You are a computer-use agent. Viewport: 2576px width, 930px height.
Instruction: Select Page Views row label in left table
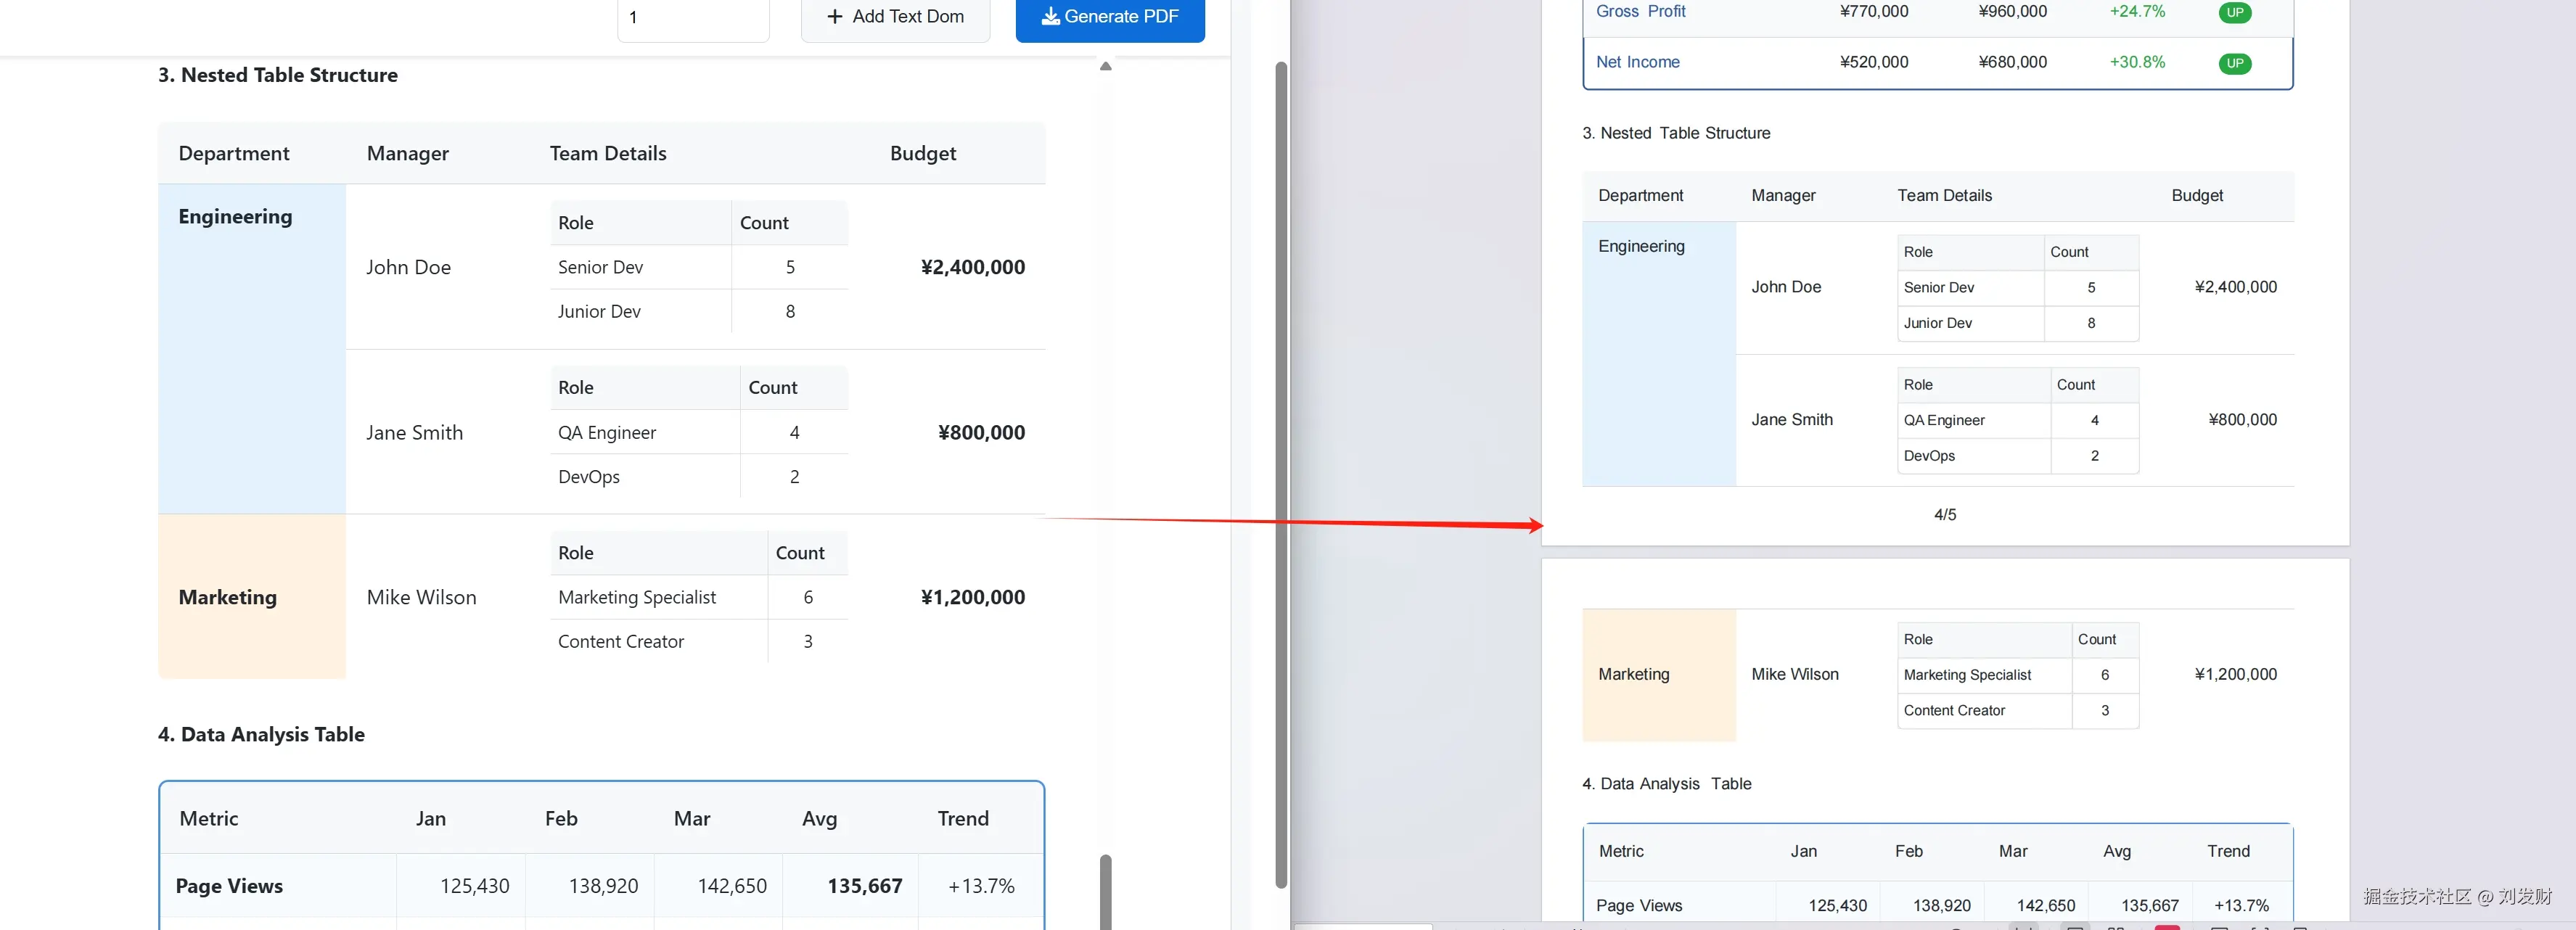[x=229, y=886]
